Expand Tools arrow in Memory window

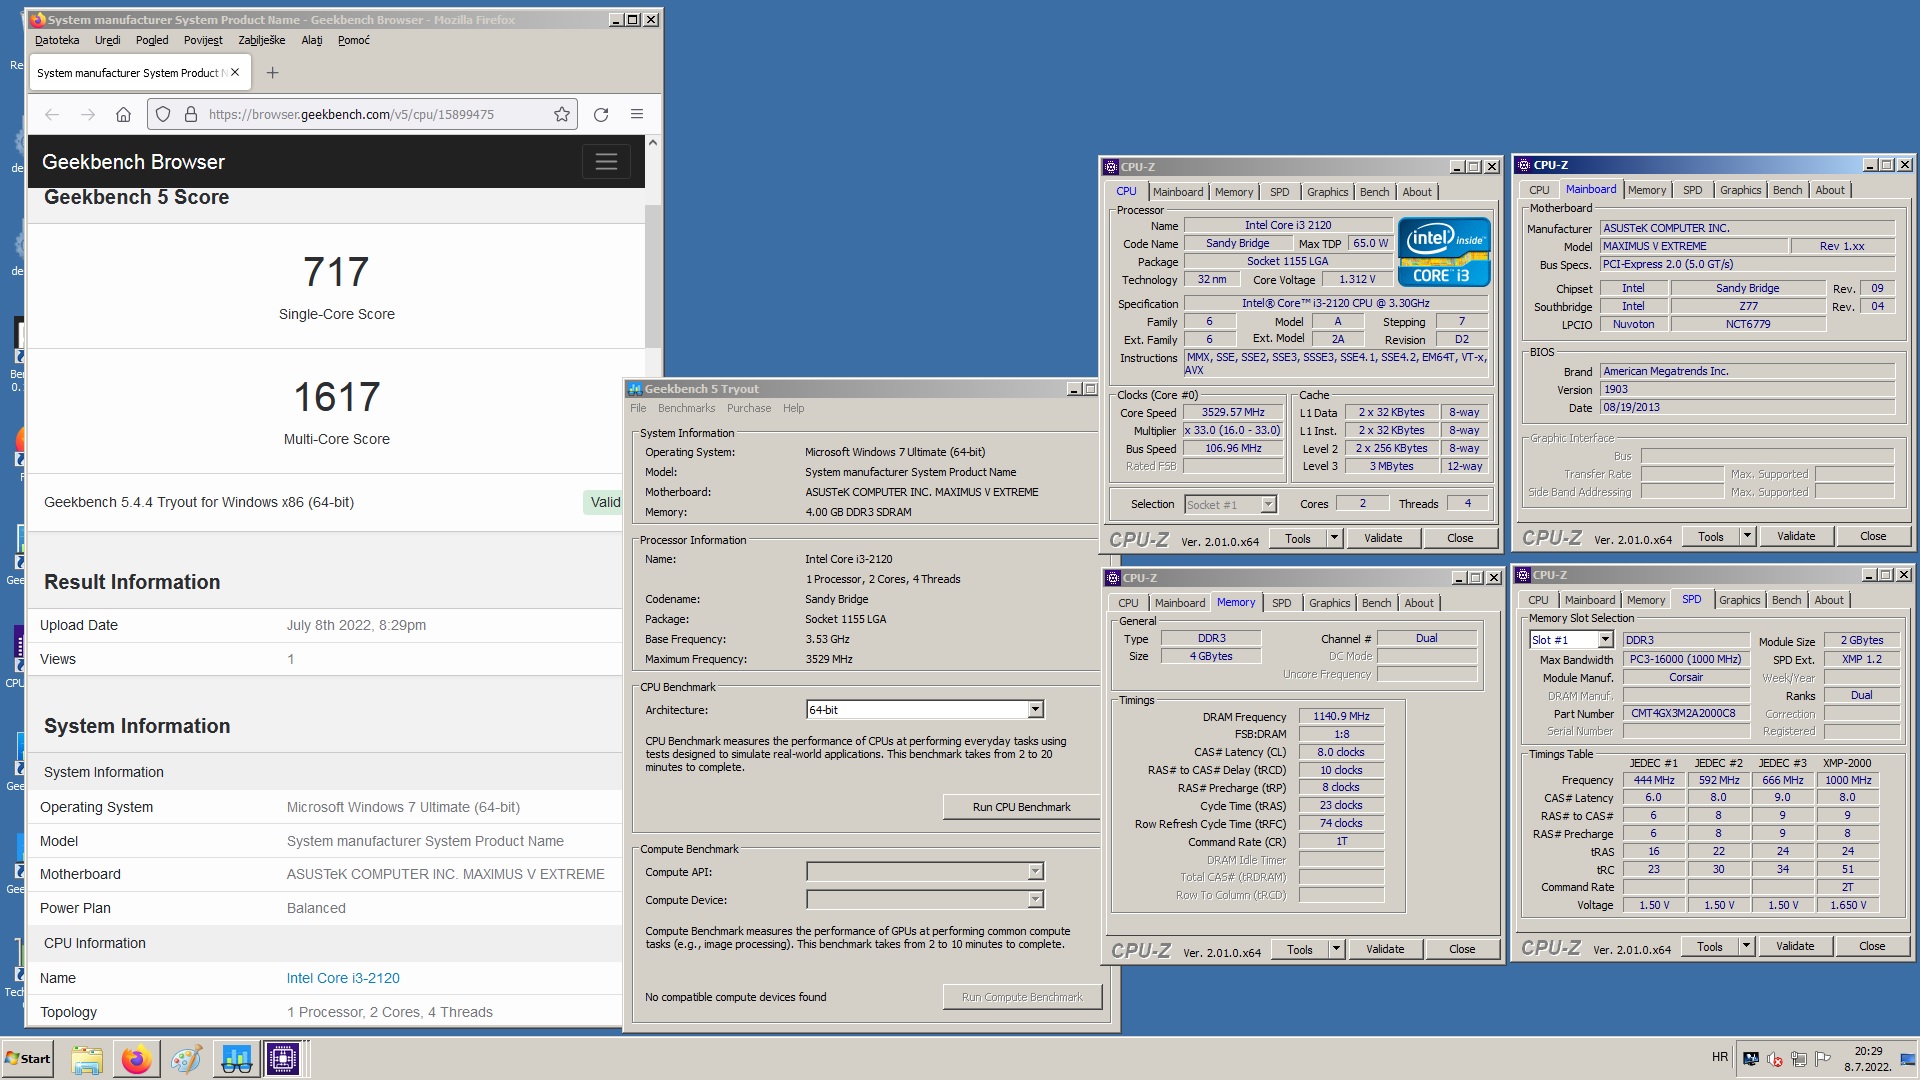click(1336, 949)
